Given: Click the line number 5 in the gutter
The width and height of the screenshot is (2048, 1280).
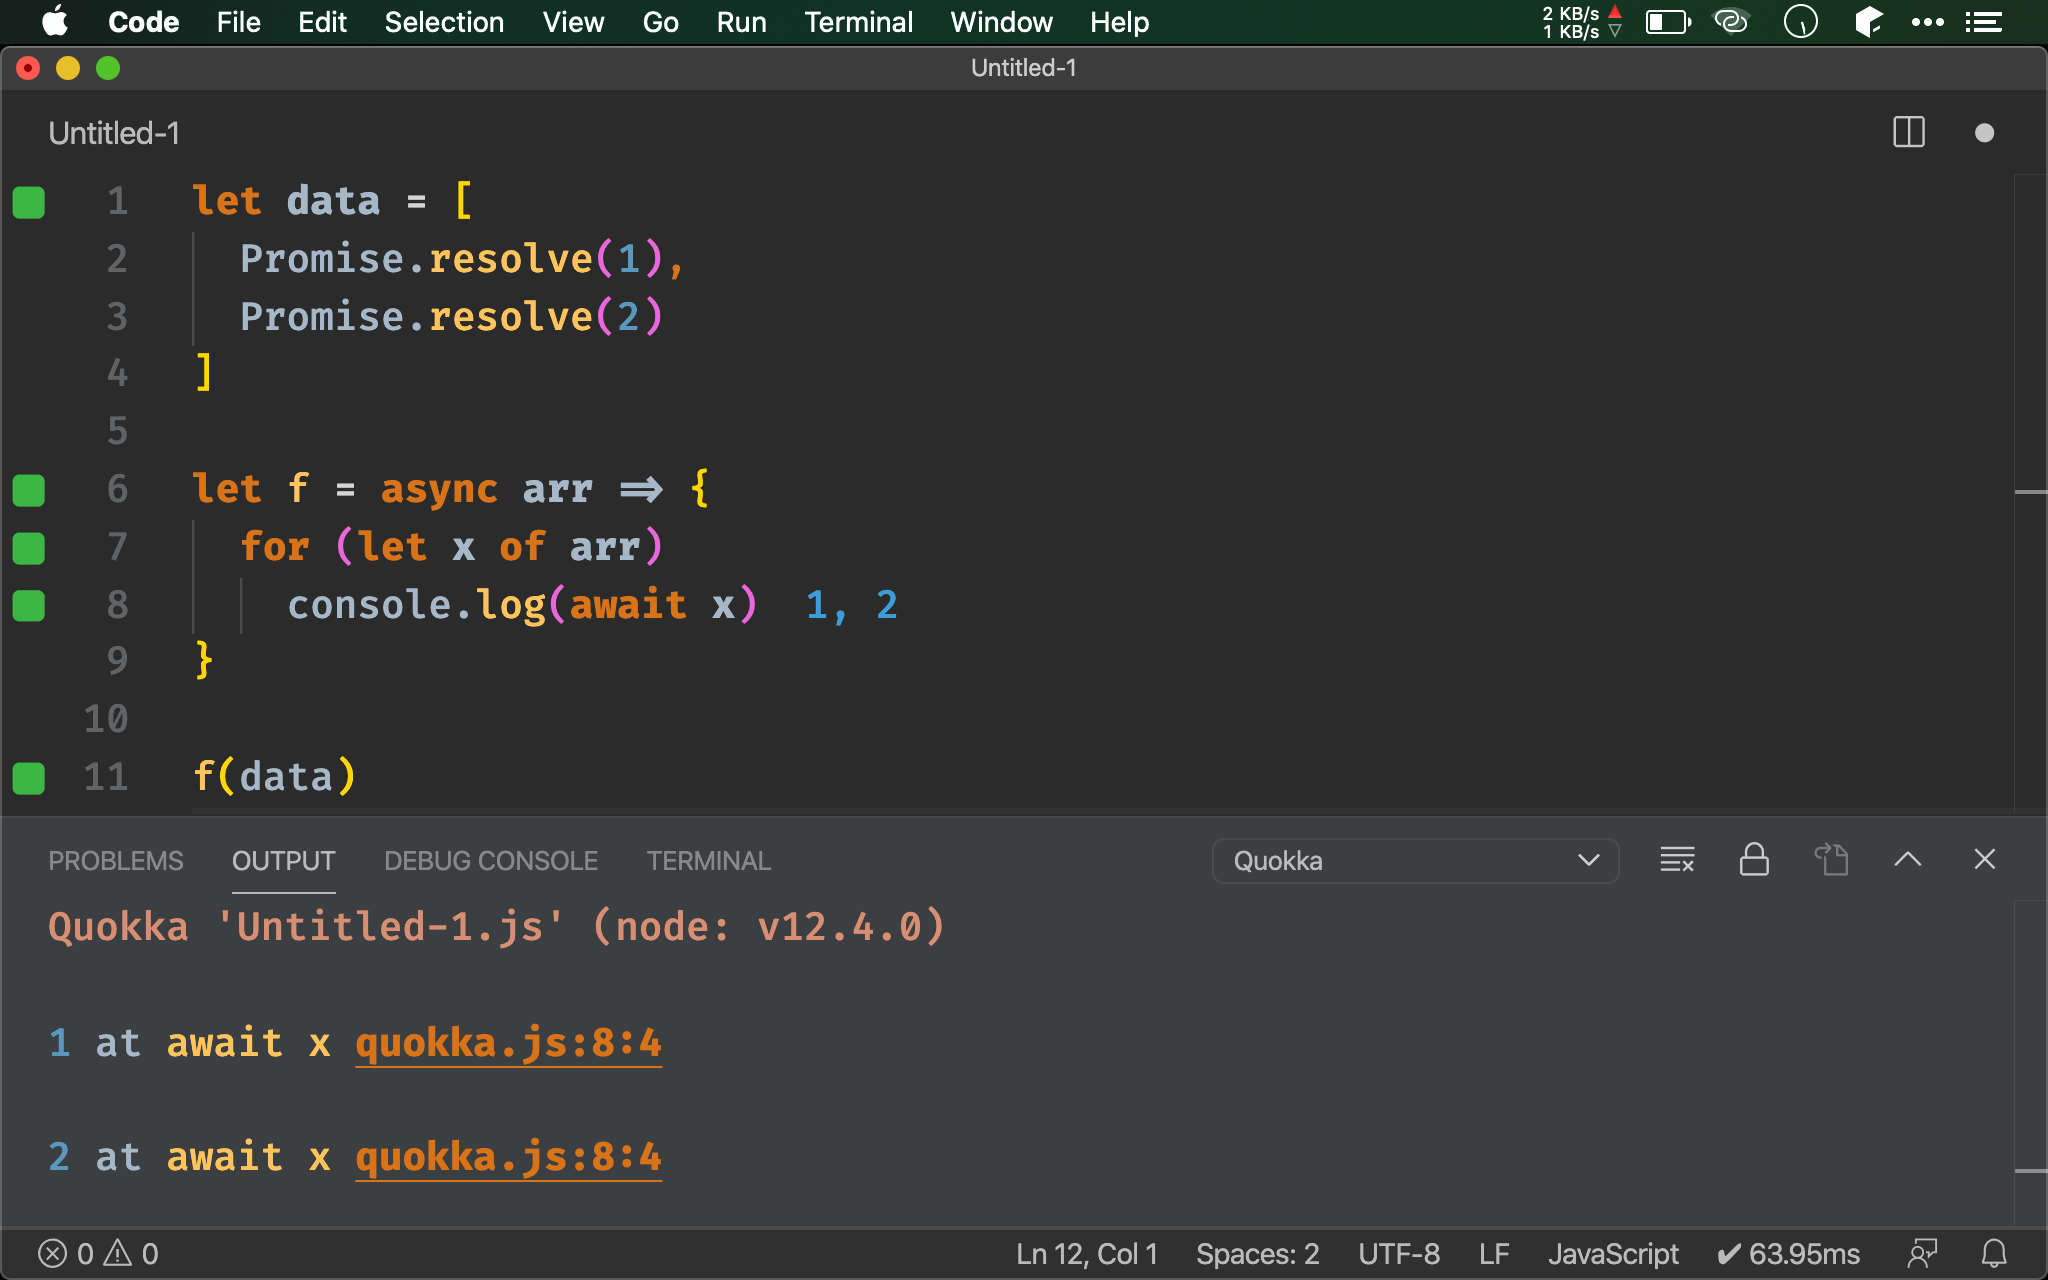Looking at the screenshot, I should pyautogui.click(x=117, y=432).
